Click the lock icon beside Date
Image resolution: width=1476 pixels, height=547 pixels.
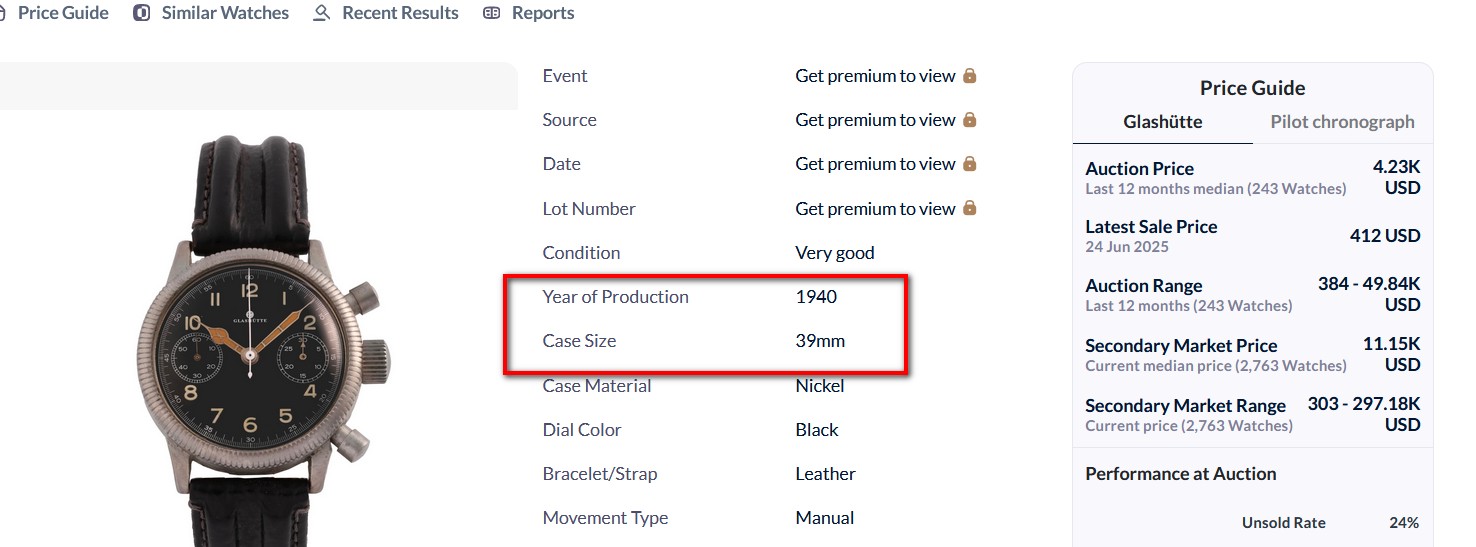pyautogui.click(x=969, y=164)
